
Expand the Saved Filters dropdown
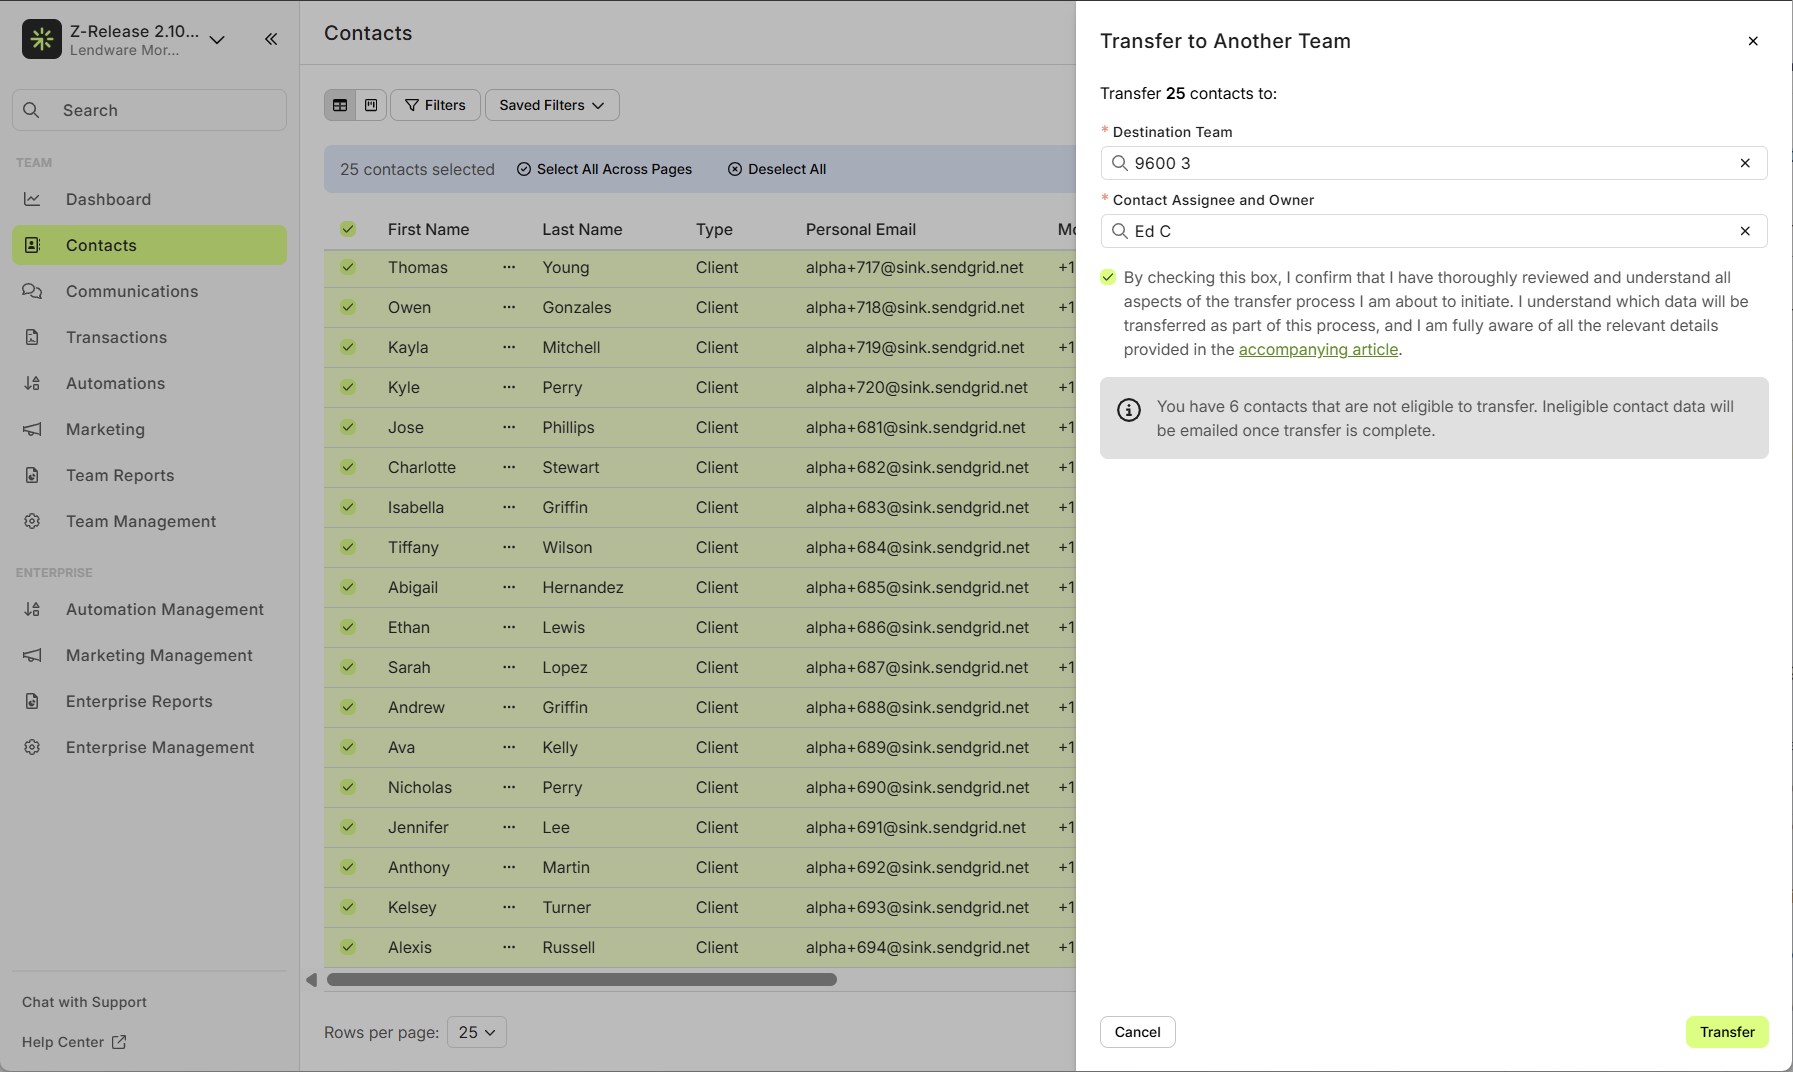552,105
